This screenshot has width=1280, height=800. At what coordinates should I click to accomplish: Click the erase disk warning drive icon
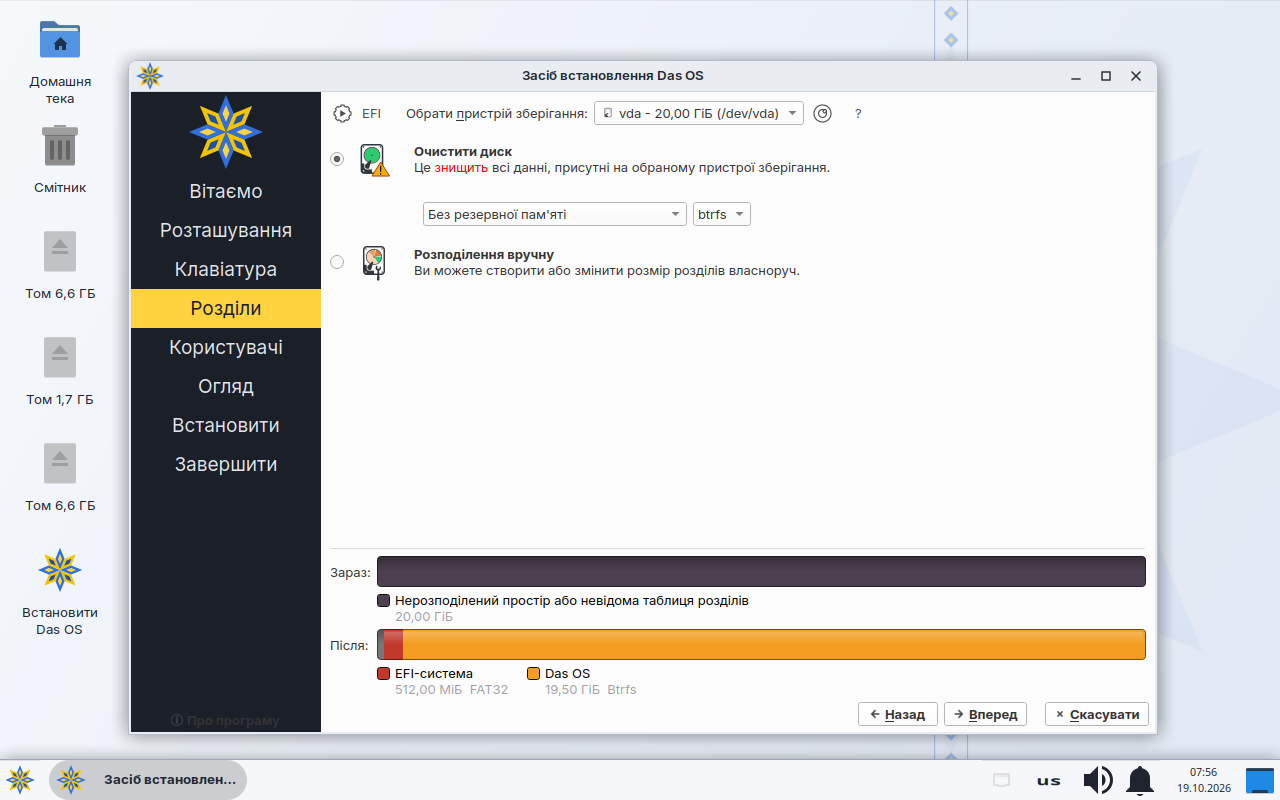(x=374, y=161)
